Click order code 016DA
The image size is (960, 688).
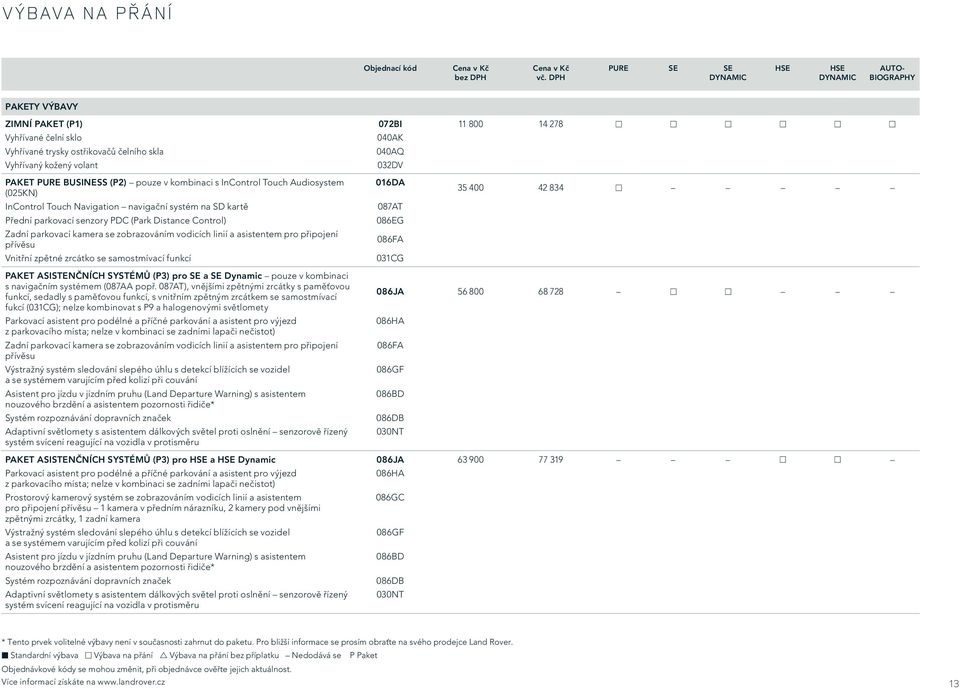390,182
